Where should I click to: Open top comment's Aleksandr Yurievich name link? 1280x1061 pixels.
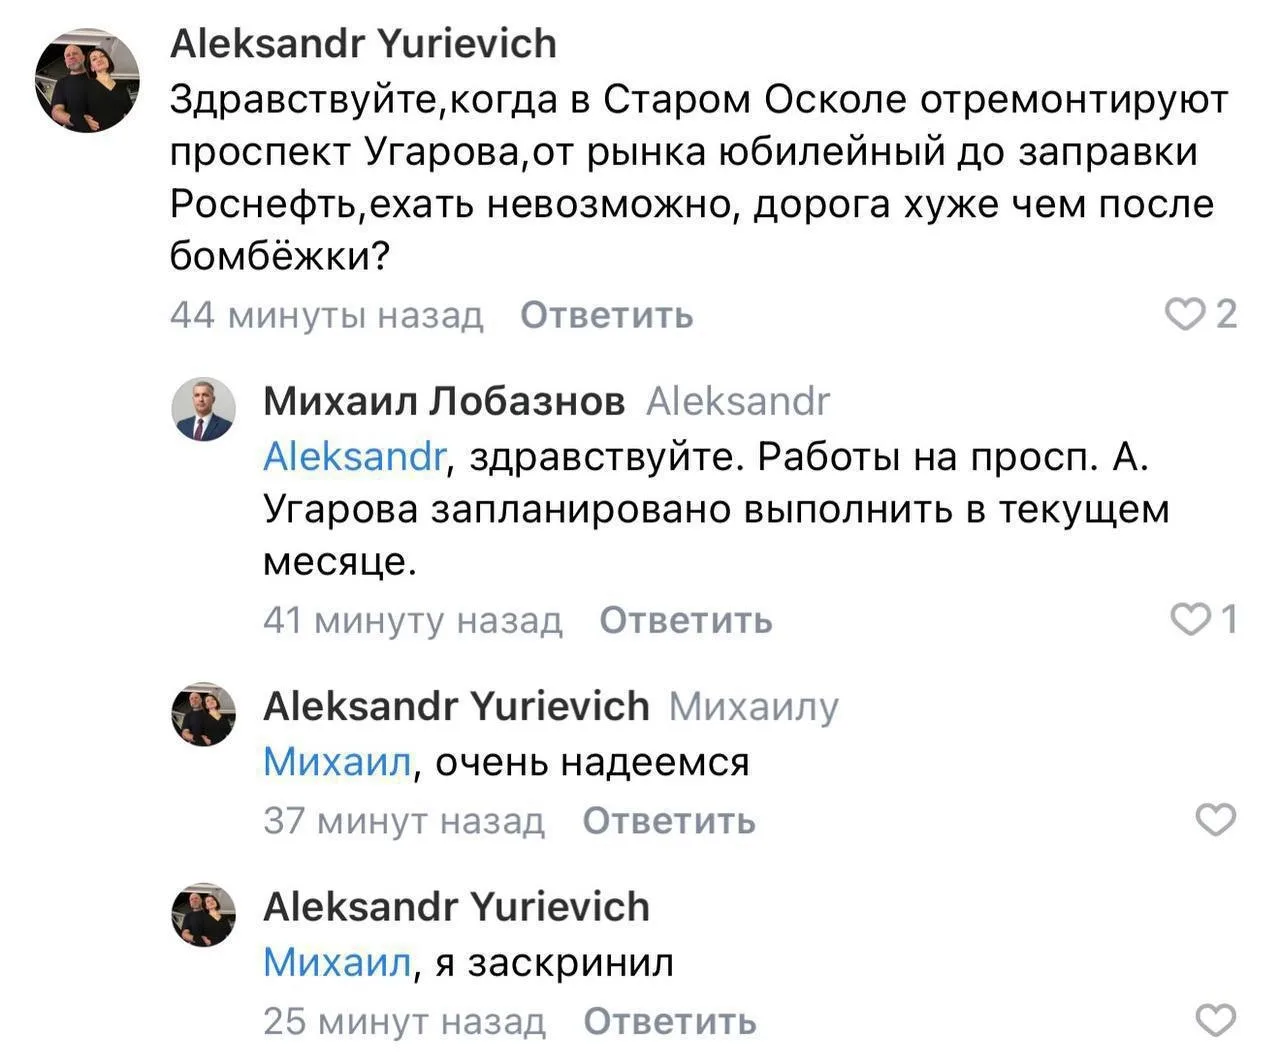[x=363, y=43]
